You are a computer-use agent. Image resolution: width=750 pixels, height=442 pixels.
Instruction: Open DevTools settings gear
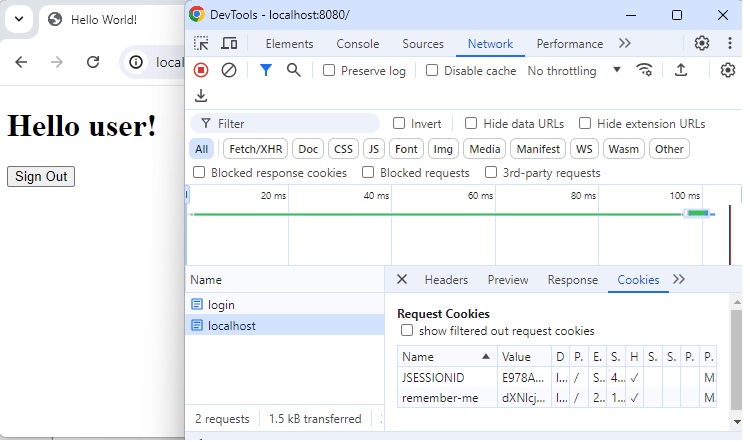pos(702,44)
